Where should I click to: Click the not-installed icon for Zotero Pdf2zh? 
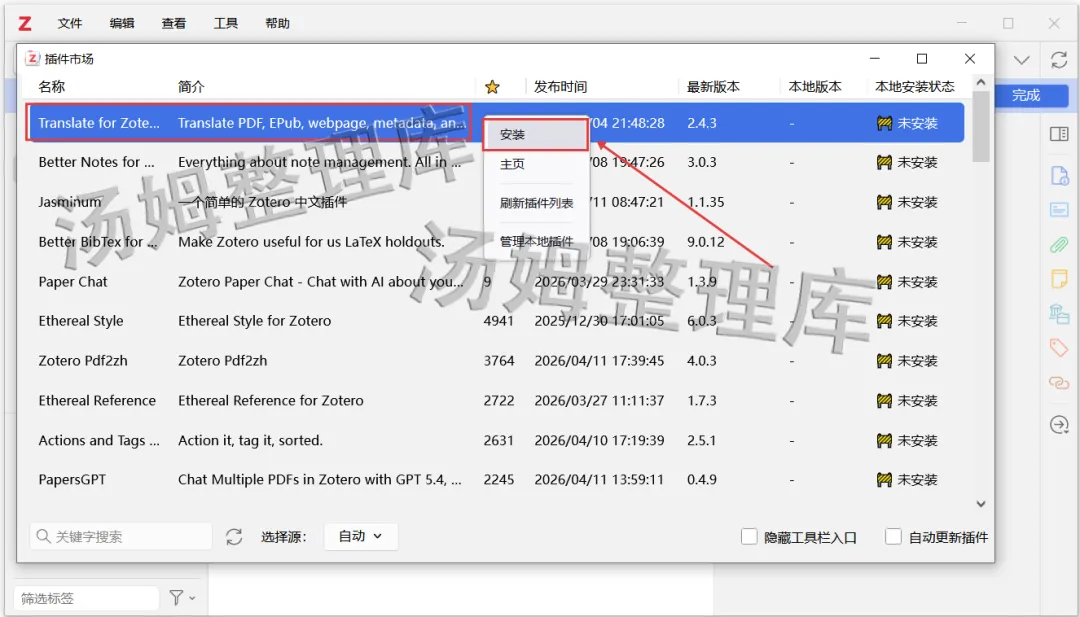[x=884, y=361]
